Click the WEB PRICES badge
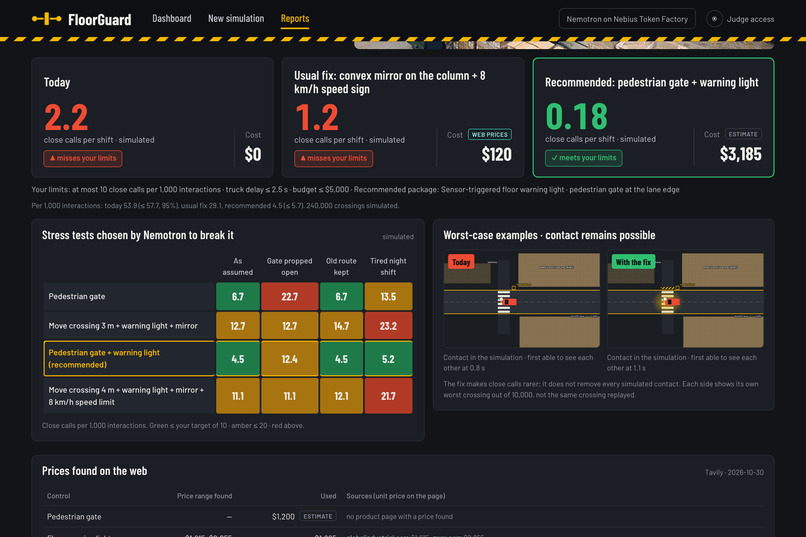 pyautogui.click(x=489, y=135)
